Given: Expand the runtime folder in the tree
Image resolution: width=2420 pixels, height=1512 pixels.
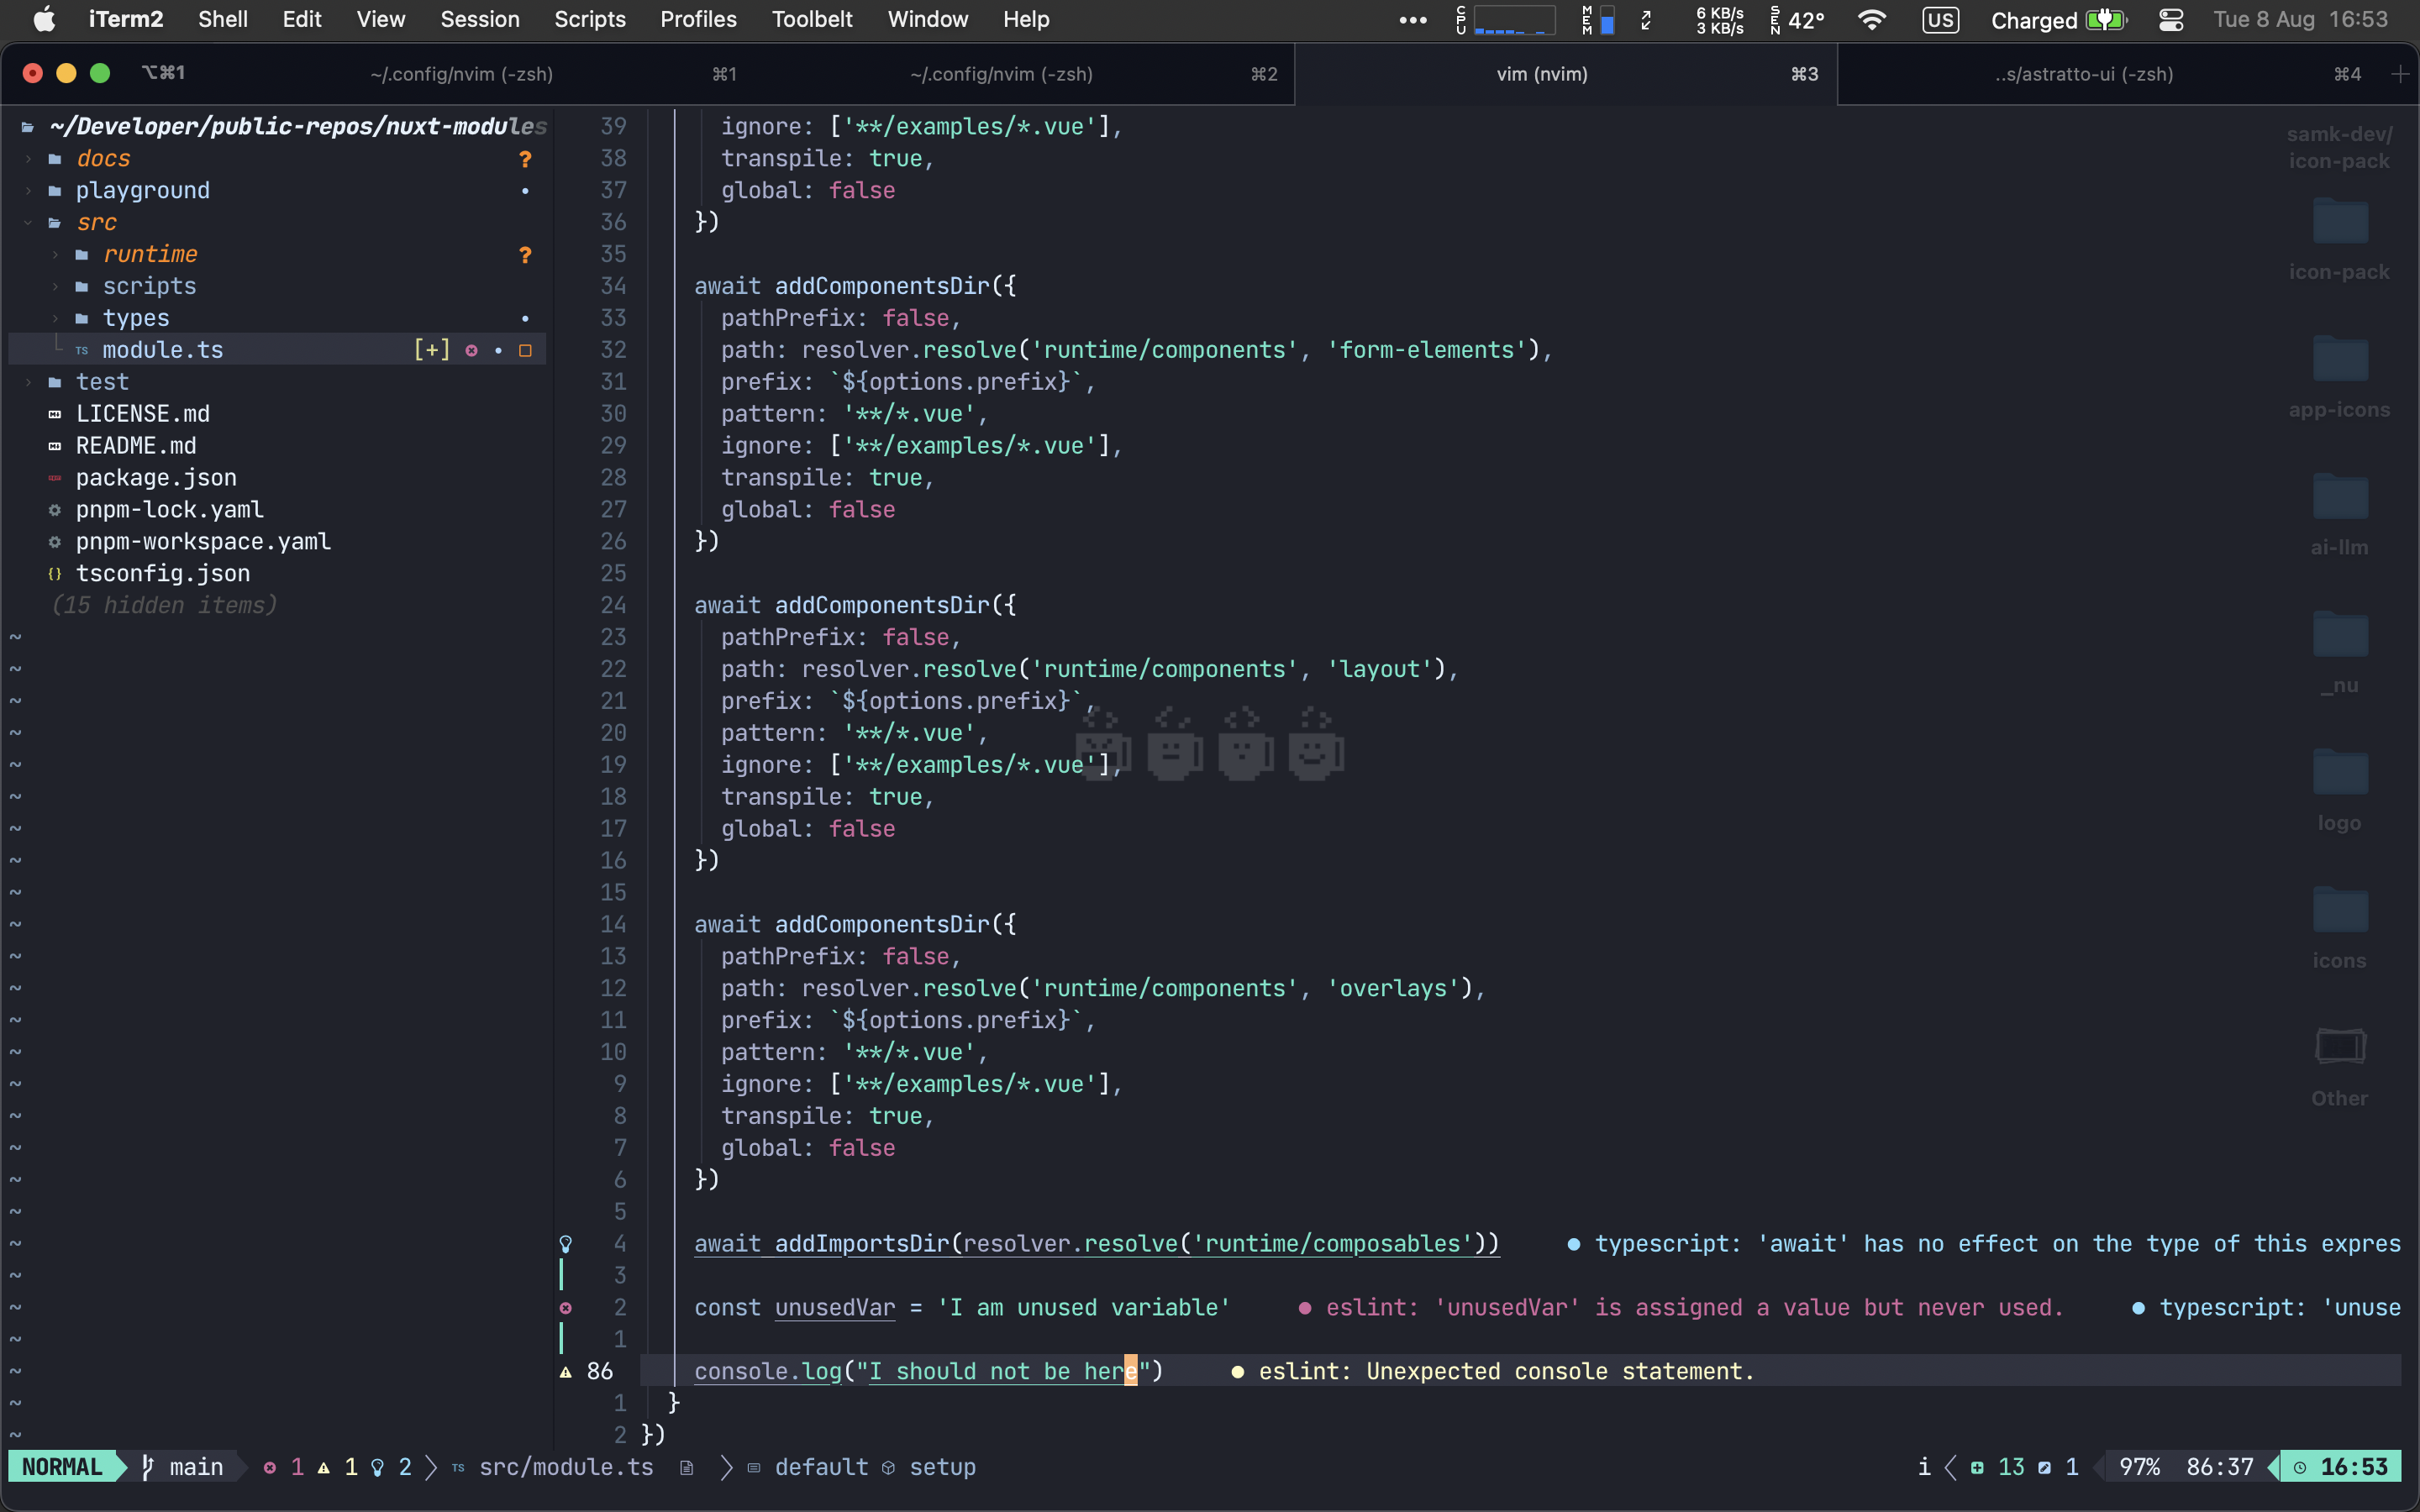Looking at the screenshot, I should pos(150,254).
